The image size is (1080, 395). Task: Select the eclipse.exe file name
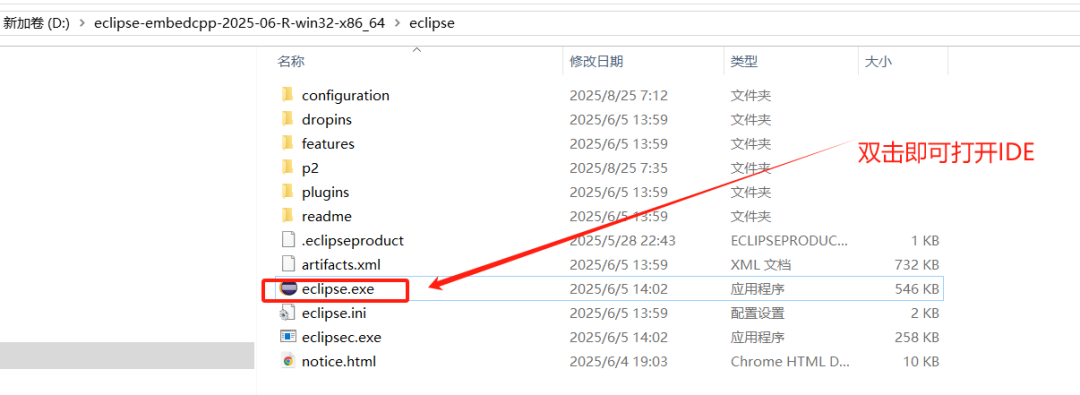pos(338,289)
